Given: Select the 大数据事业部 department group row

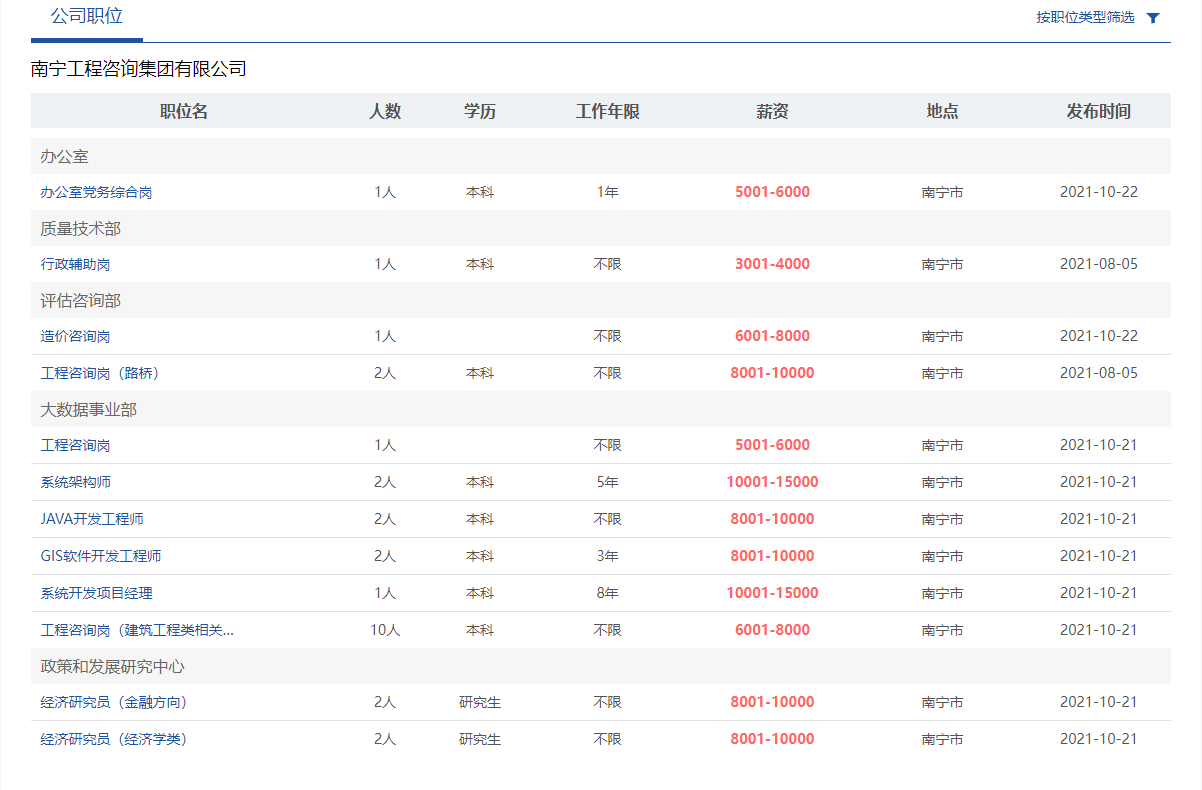Looking at the screenshot, I should click(x=601, y=409).
